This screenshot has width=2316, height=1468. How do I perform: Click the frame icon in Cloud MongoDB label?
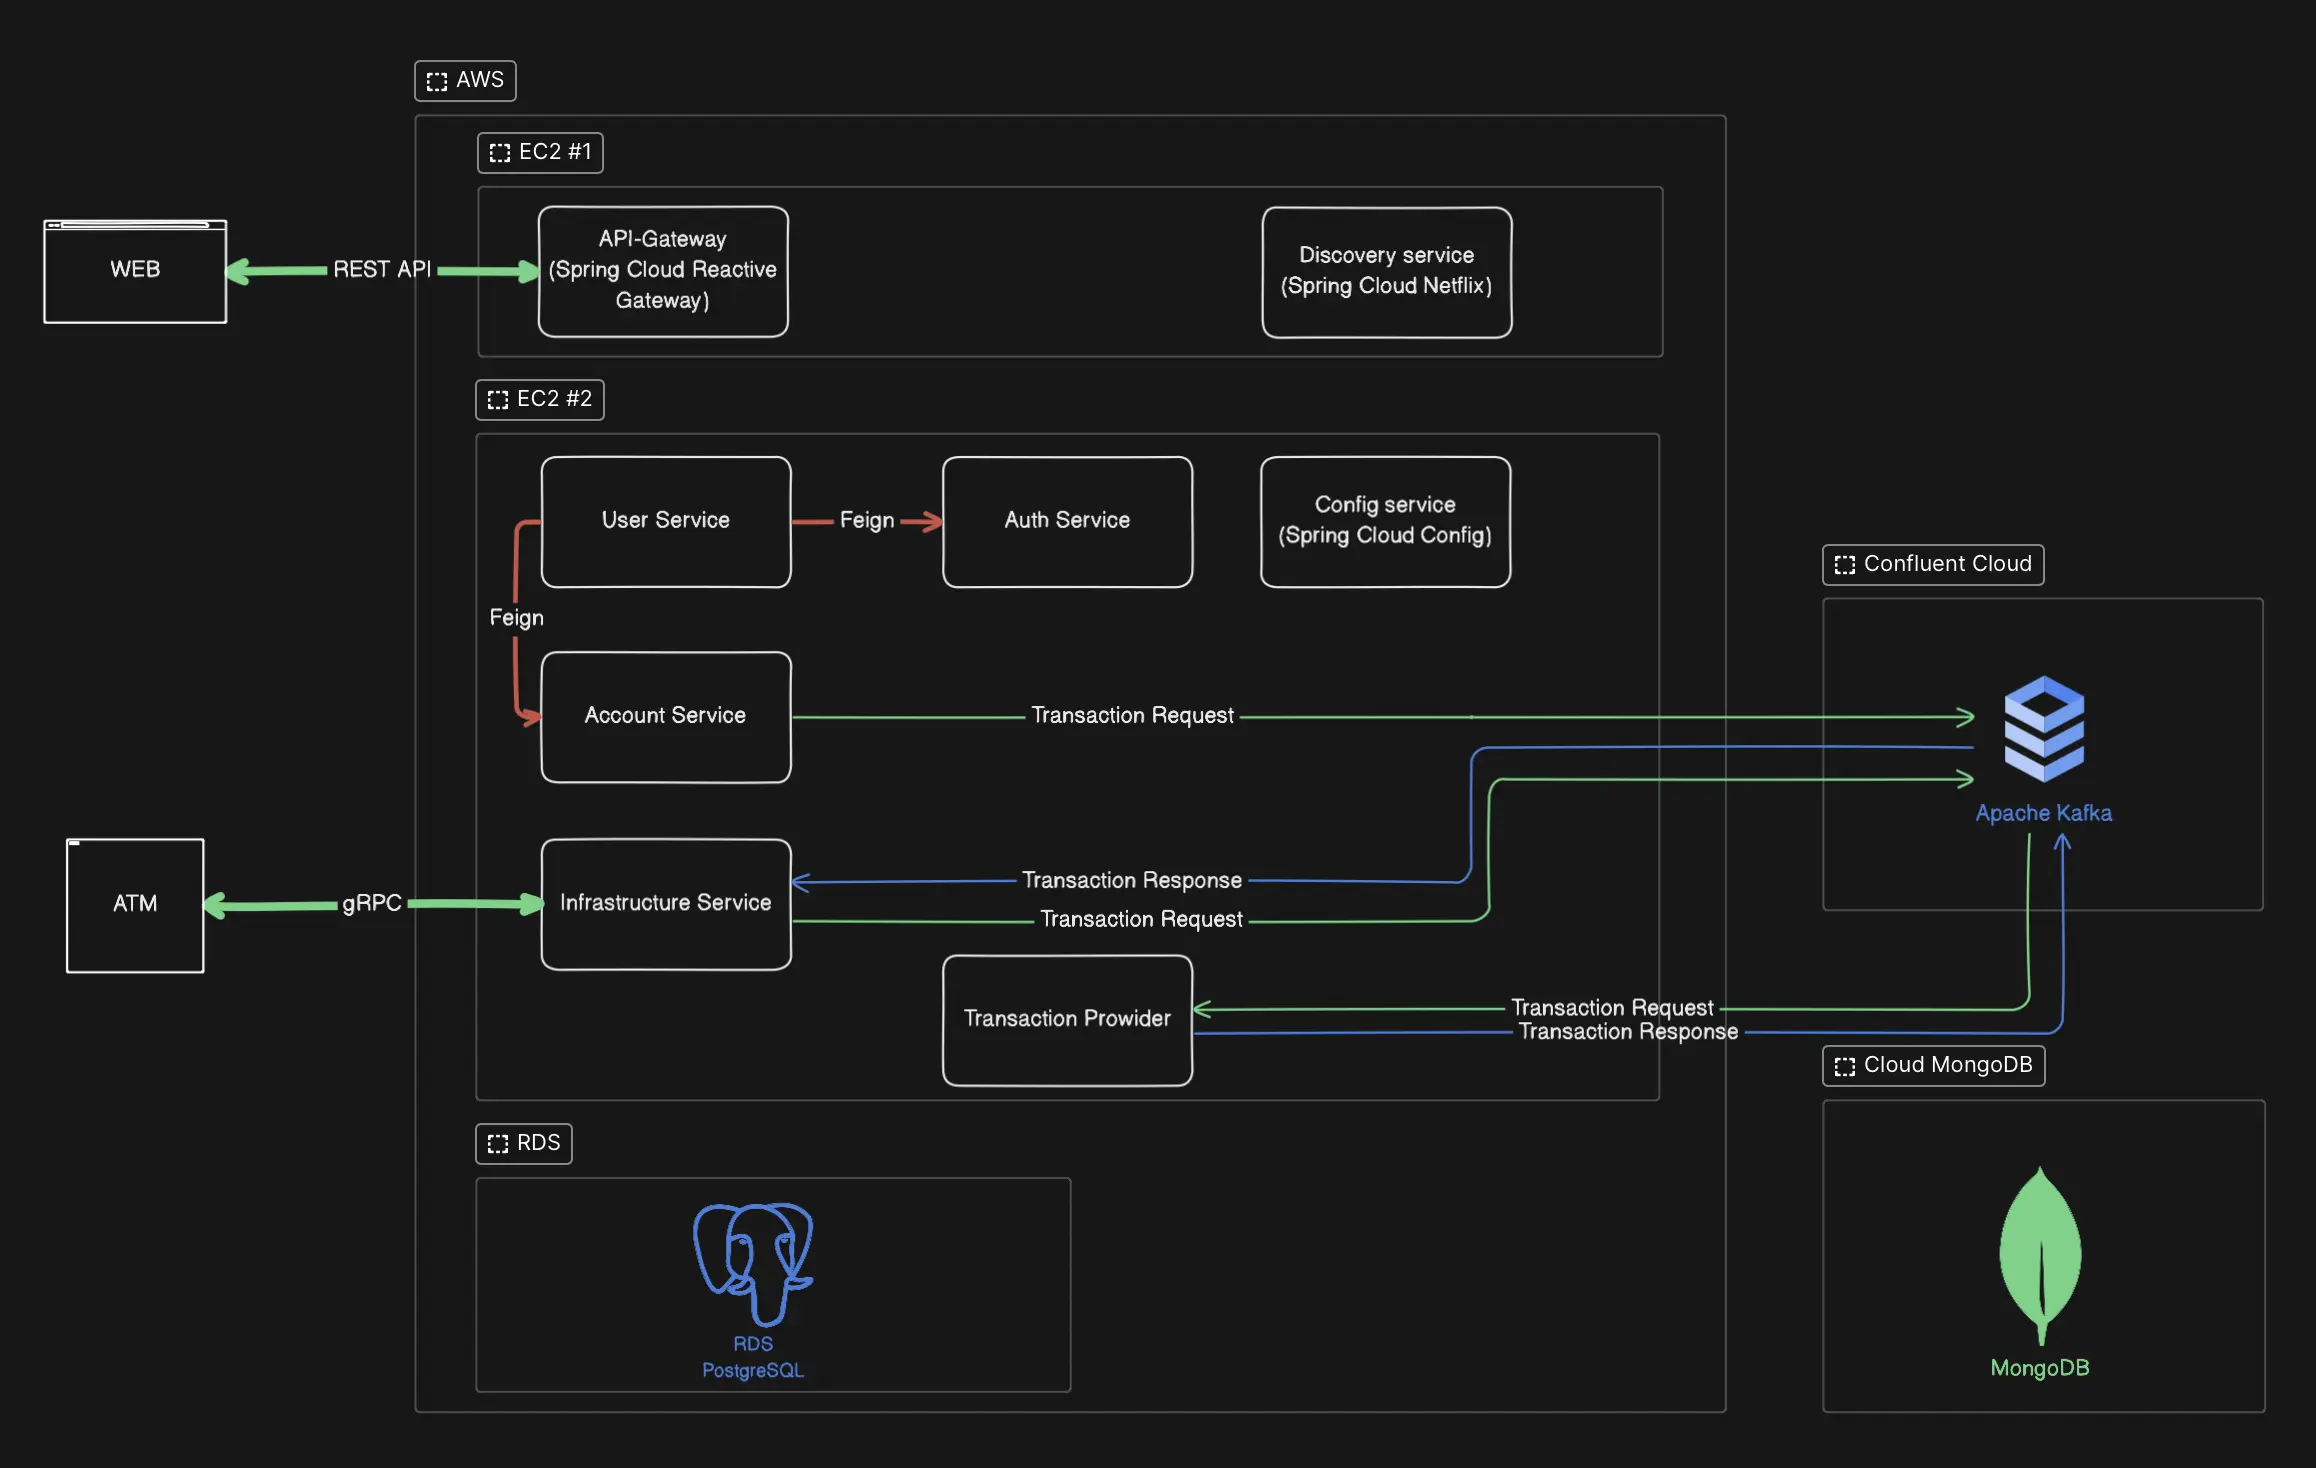click(x=1845, y=1067)
